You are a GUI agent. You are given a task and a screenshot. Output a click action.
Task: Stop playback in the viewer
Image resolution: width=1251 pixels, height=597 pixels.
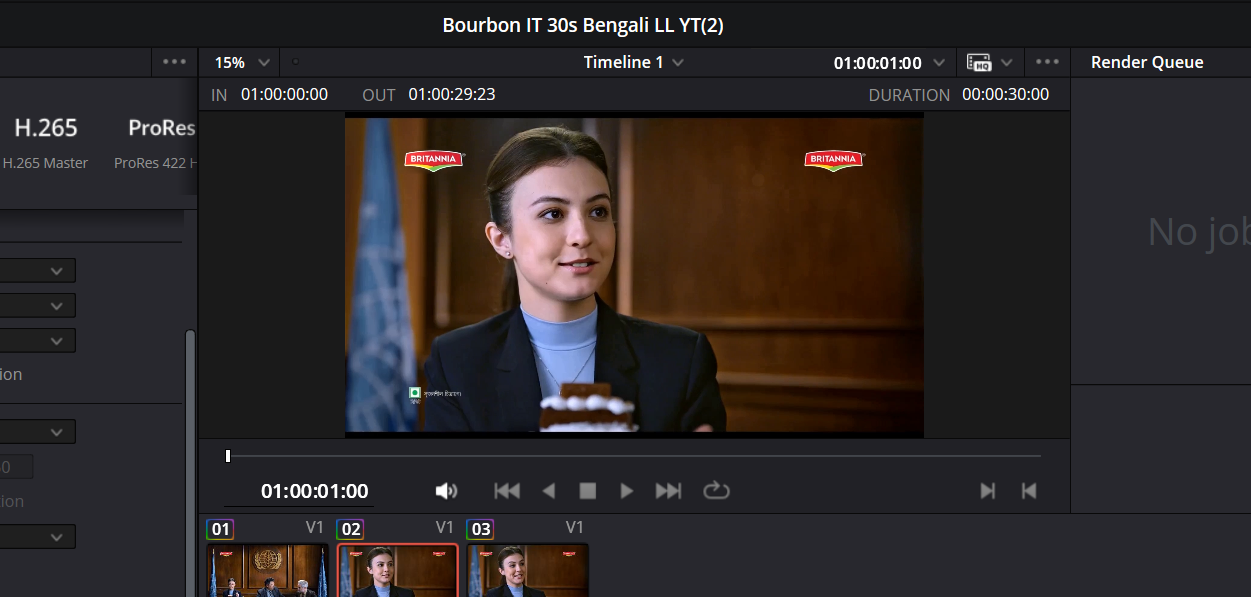588,491
